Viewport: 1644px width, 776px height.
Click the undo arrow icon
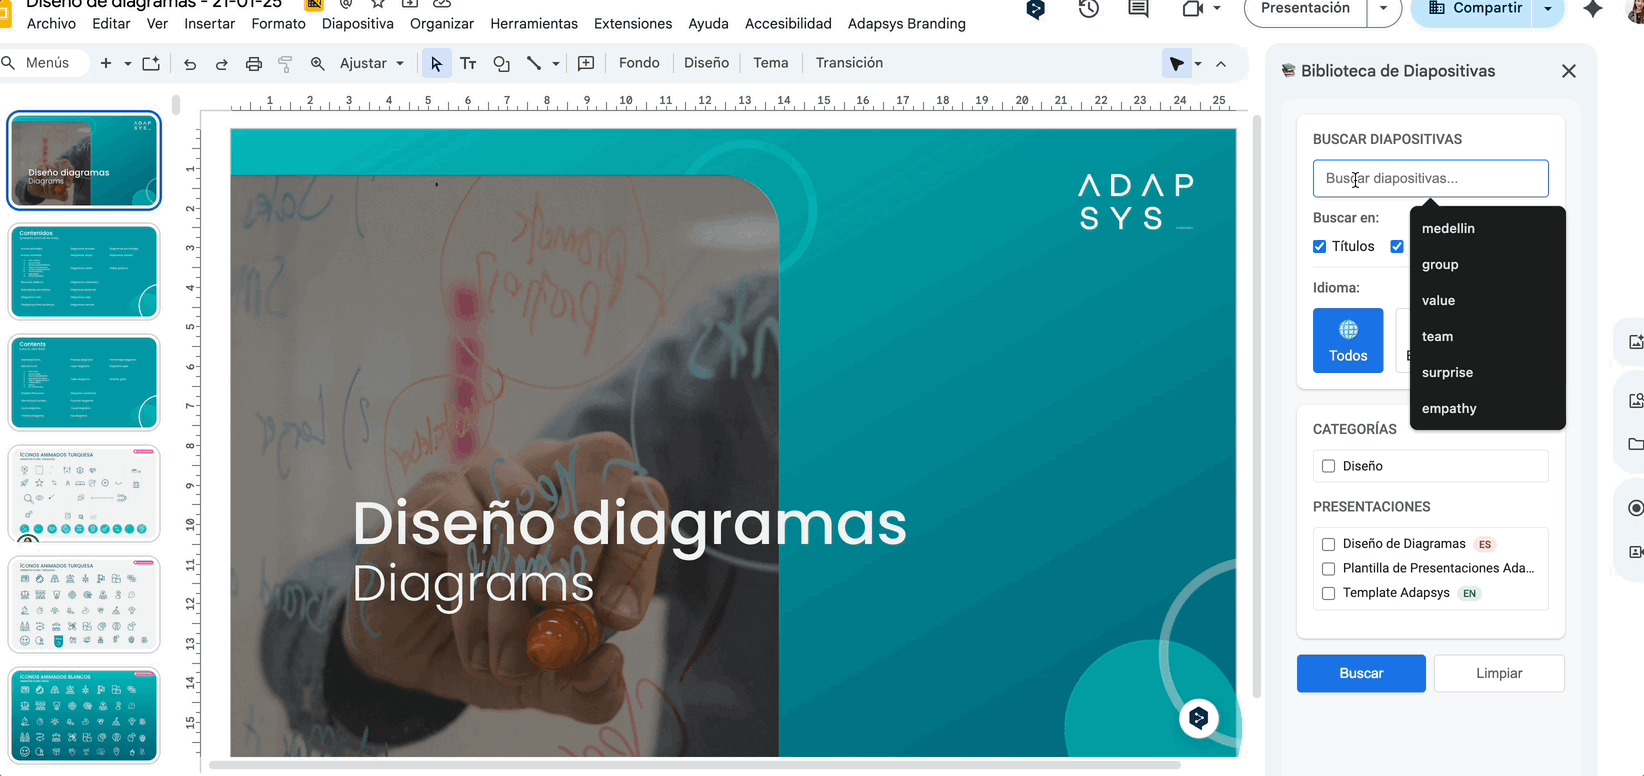tap(190, 64)
